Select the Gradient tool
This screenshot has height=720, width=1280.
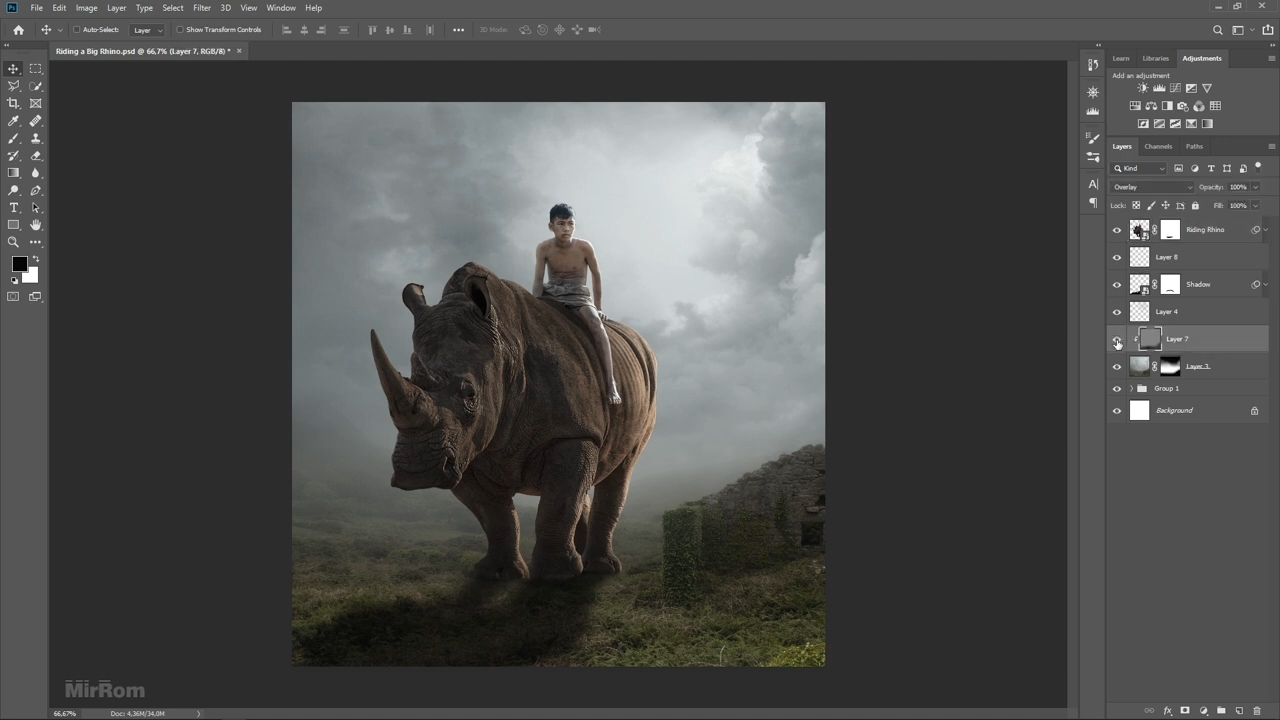coord(14,173)
